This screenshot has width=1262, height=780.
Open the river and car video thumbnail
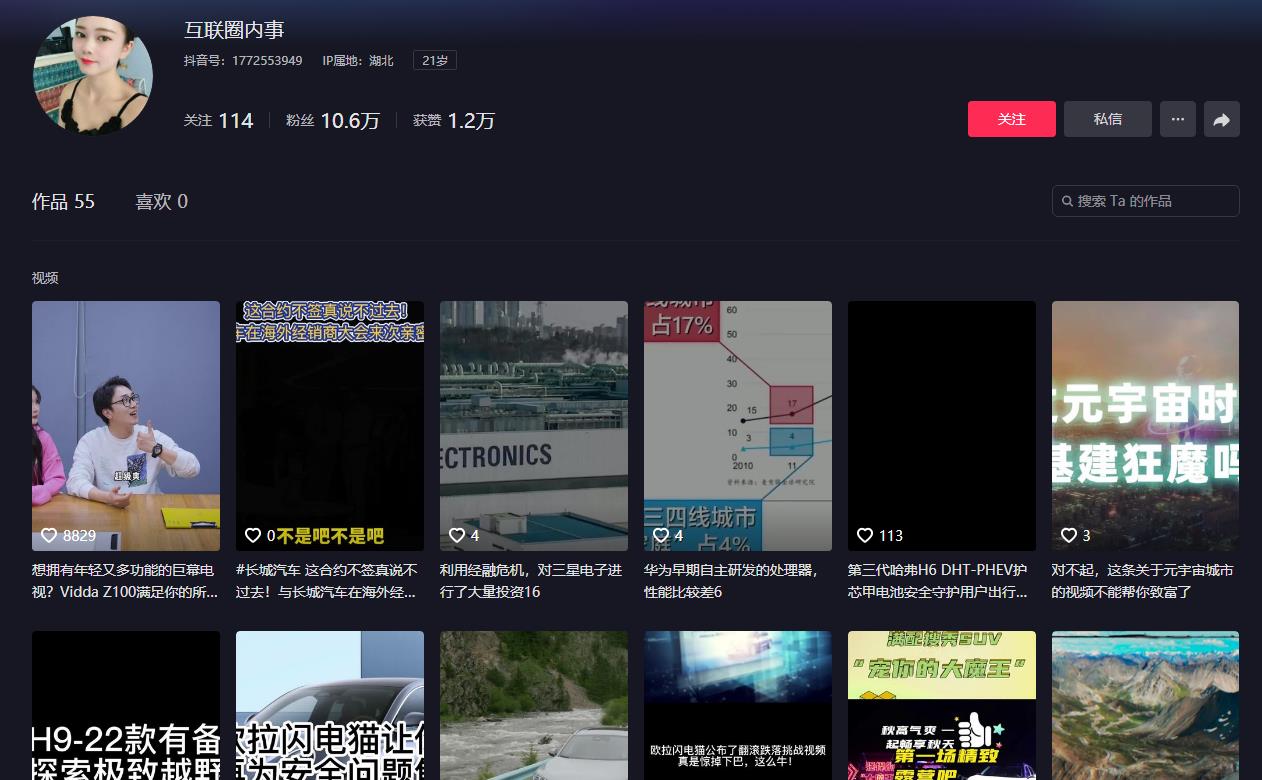coord(534,705)
